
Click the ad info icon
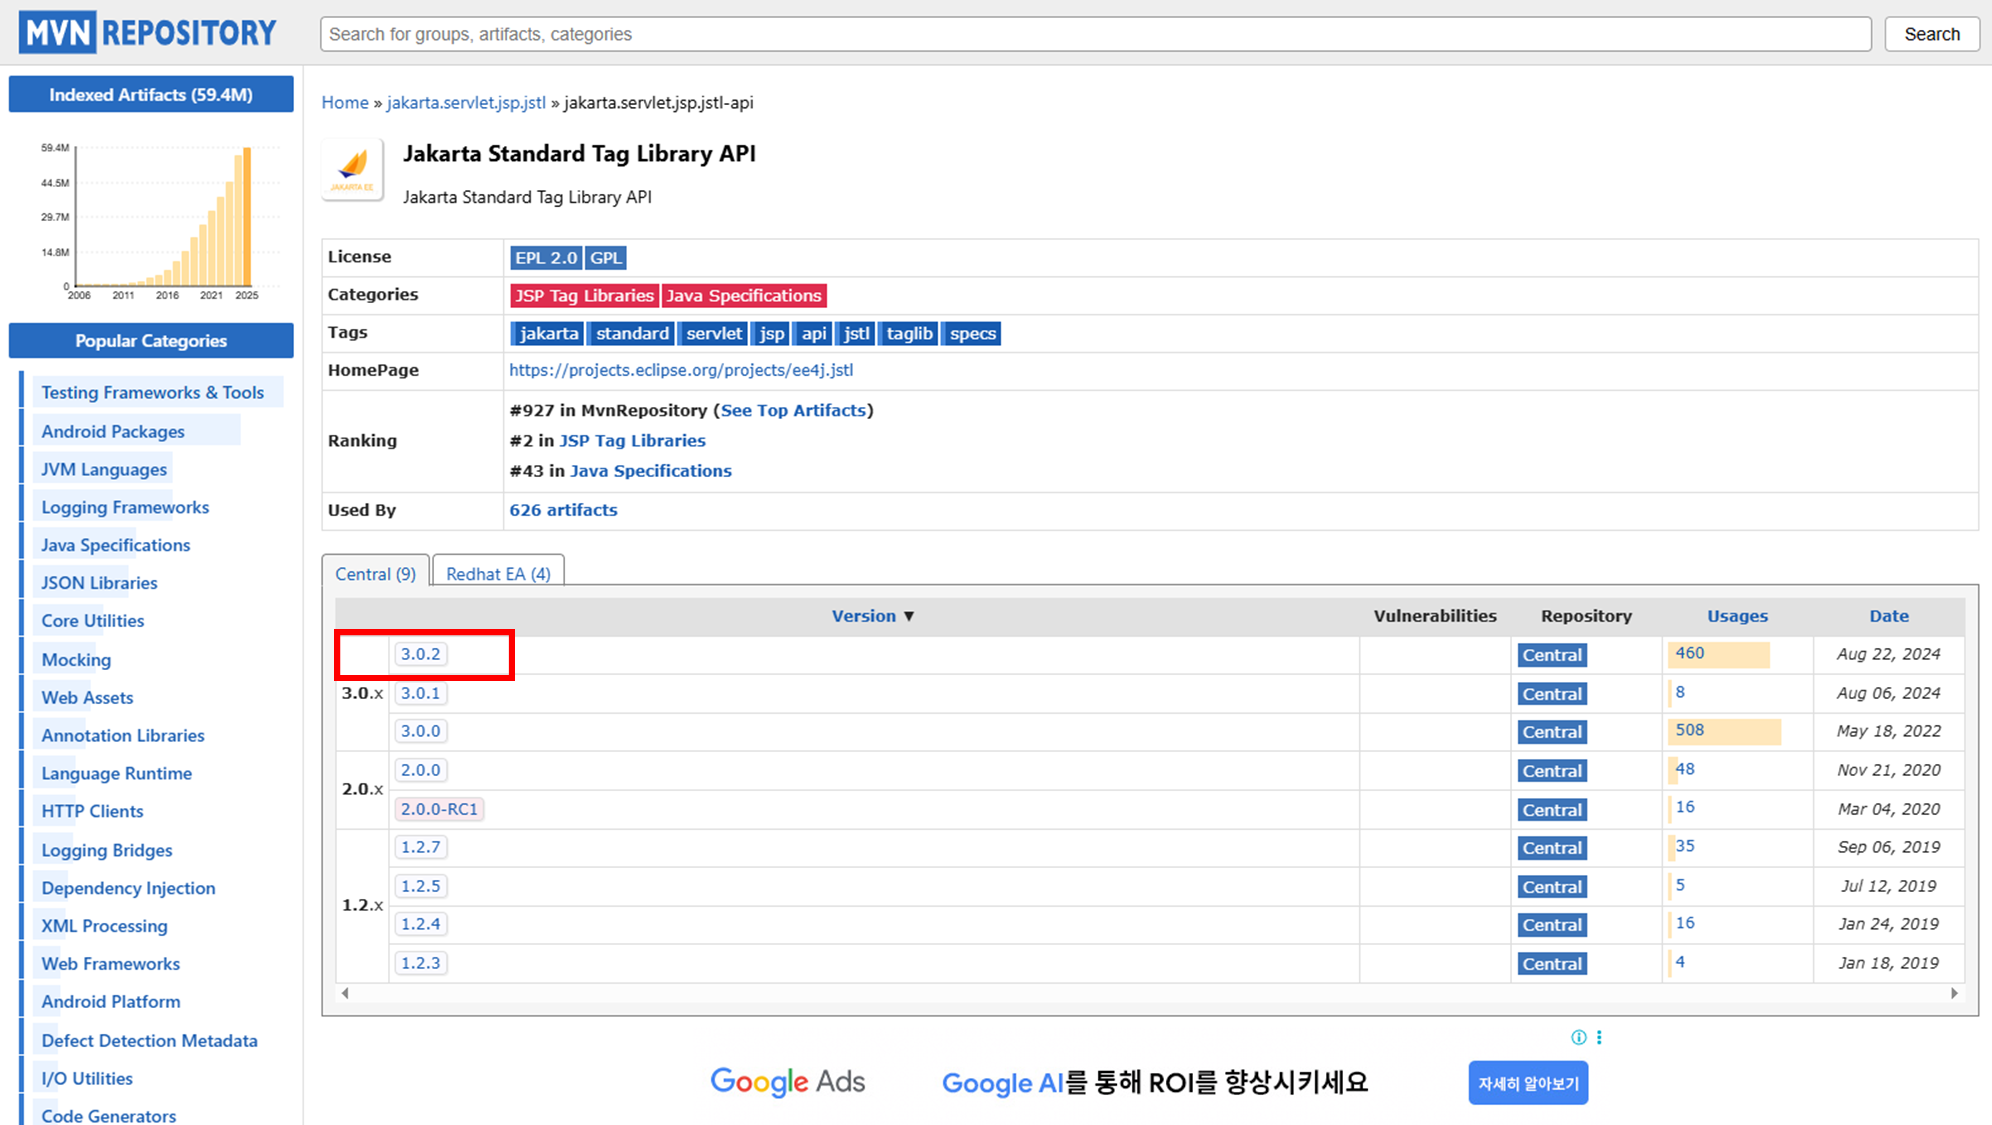pos(1578,1037)
